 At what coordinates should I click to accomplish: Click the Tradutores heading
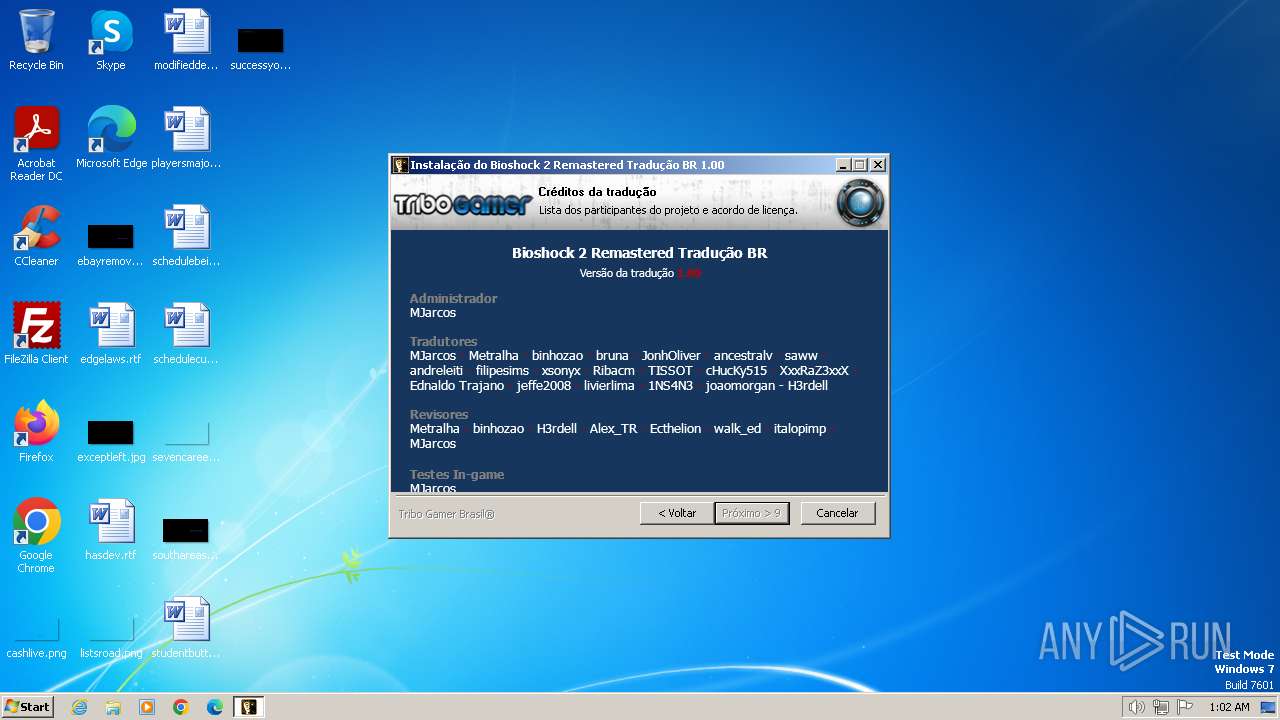(x=443, y=342)
